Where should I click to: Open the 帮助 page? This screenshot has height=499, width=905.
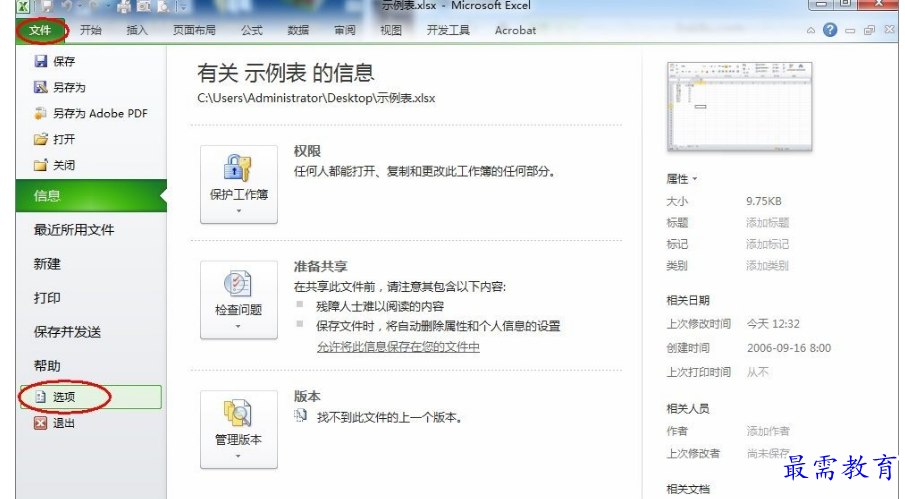[x=47, y=365]
